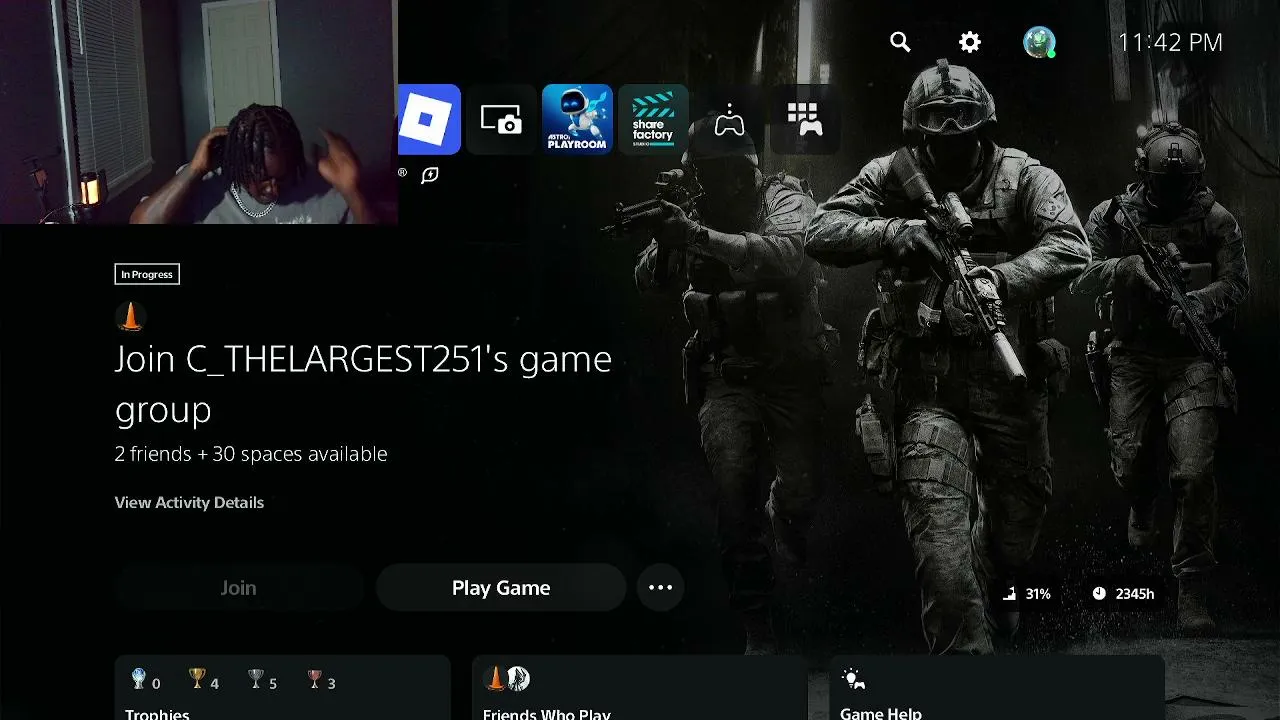
Task: Click the Play Game button
Action: [x=501, y=588]
